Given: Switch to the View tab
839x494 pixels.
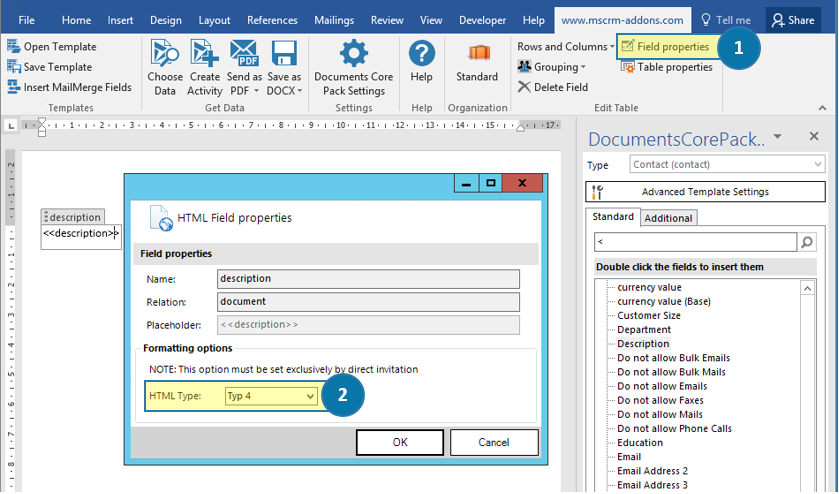Looking at the screenshot, I should click(431, 20).
